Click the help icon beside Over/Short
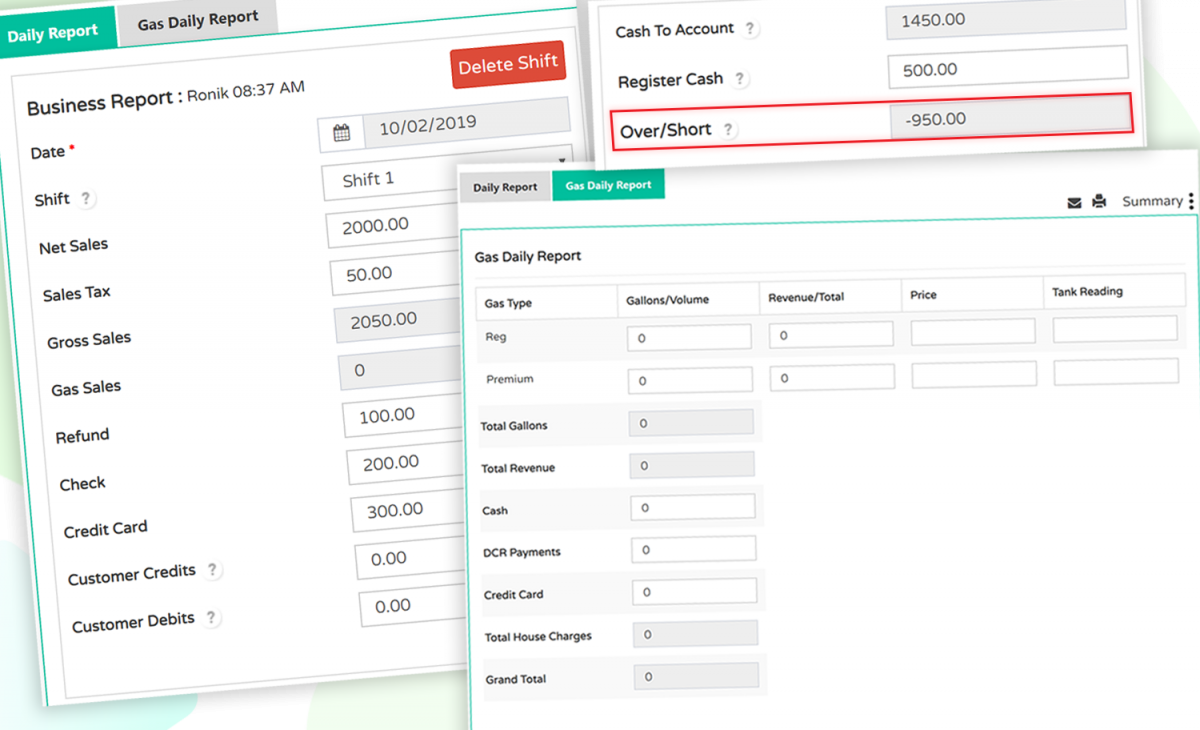Screen dimensions: 1200x730 pos(728,129)
